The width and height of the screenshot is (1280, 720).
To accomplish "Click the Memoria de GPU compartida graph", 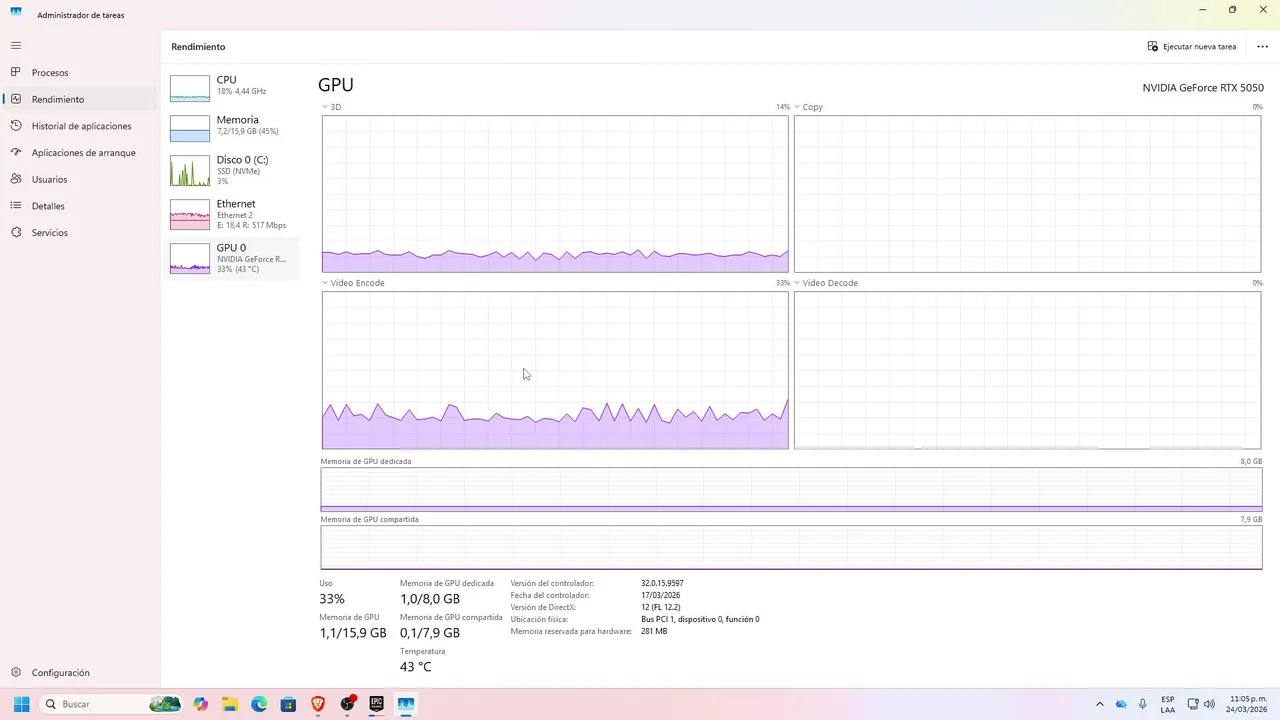I will click(791, 548).
